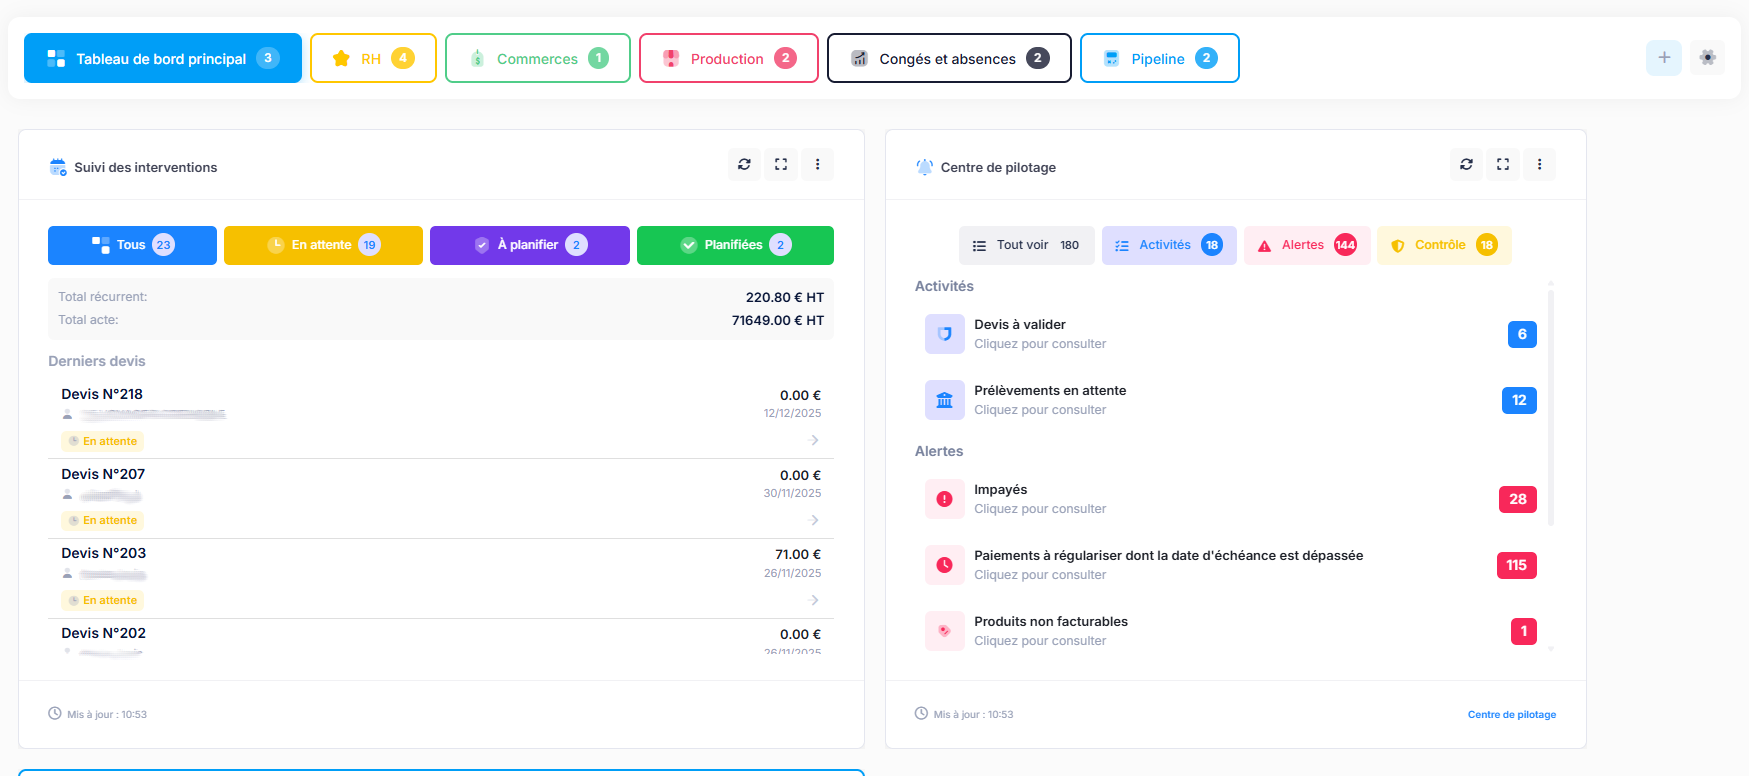The image size is (1749, 776).
Task: Open dashboard settings gear icon
Action: 1708,58
